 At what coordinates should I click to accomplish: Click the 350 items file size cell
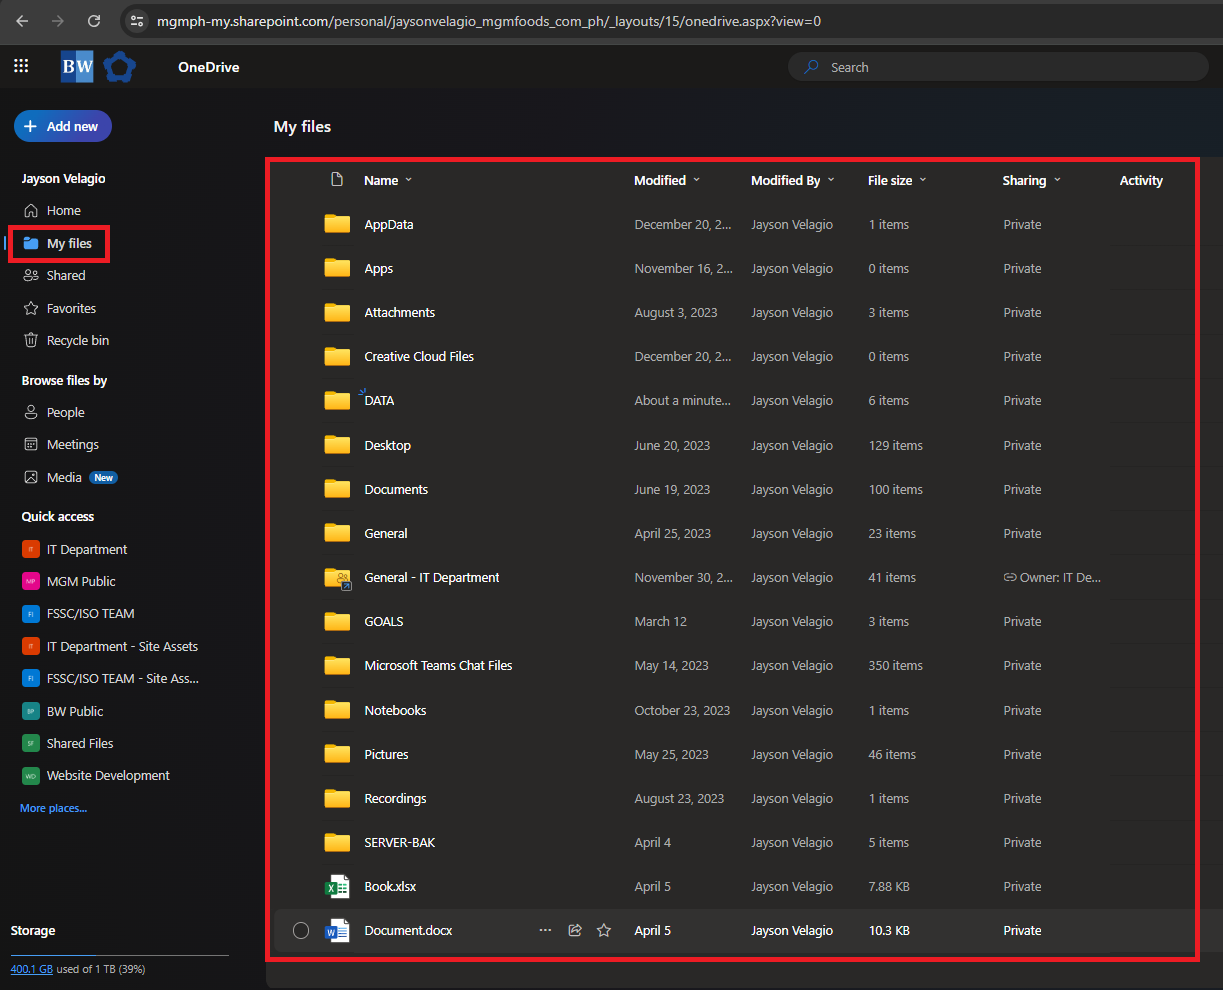click(x=895, y=665)
